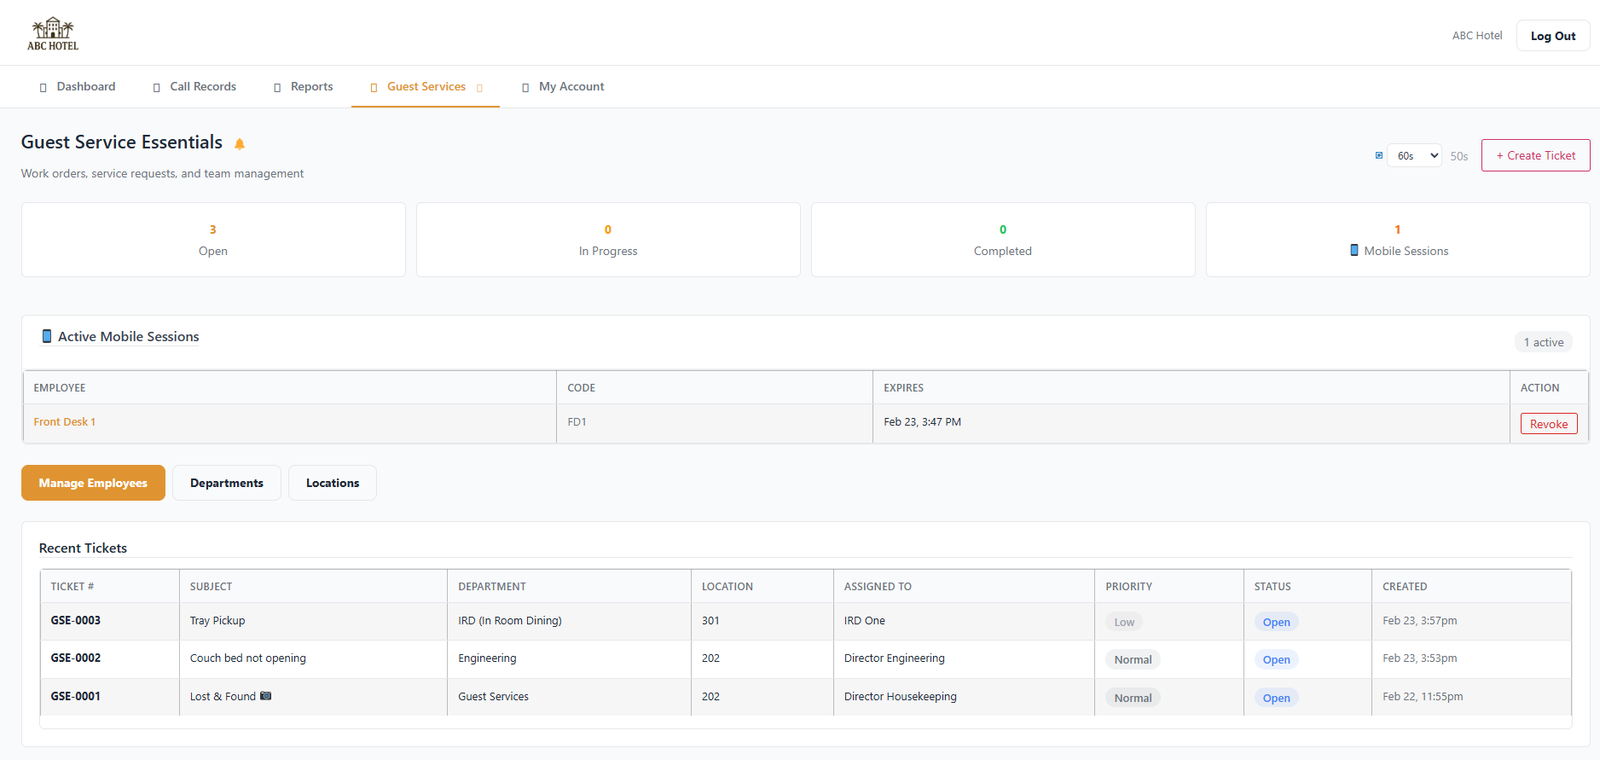
Task: Click the icon before the Dashboard tab
Action: click(43, 88)
